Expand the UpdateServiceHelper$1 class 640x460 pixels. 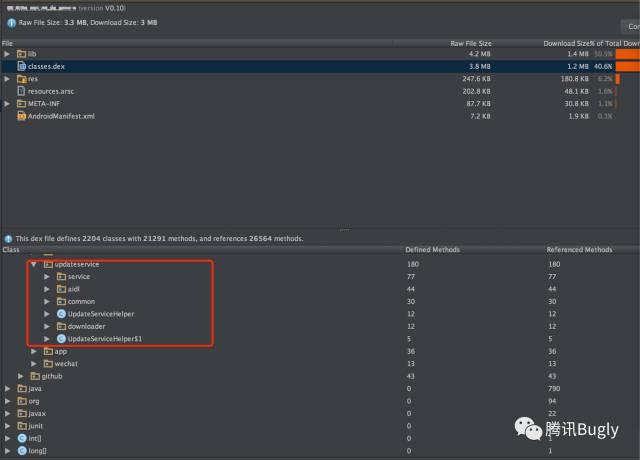(47, 339)
